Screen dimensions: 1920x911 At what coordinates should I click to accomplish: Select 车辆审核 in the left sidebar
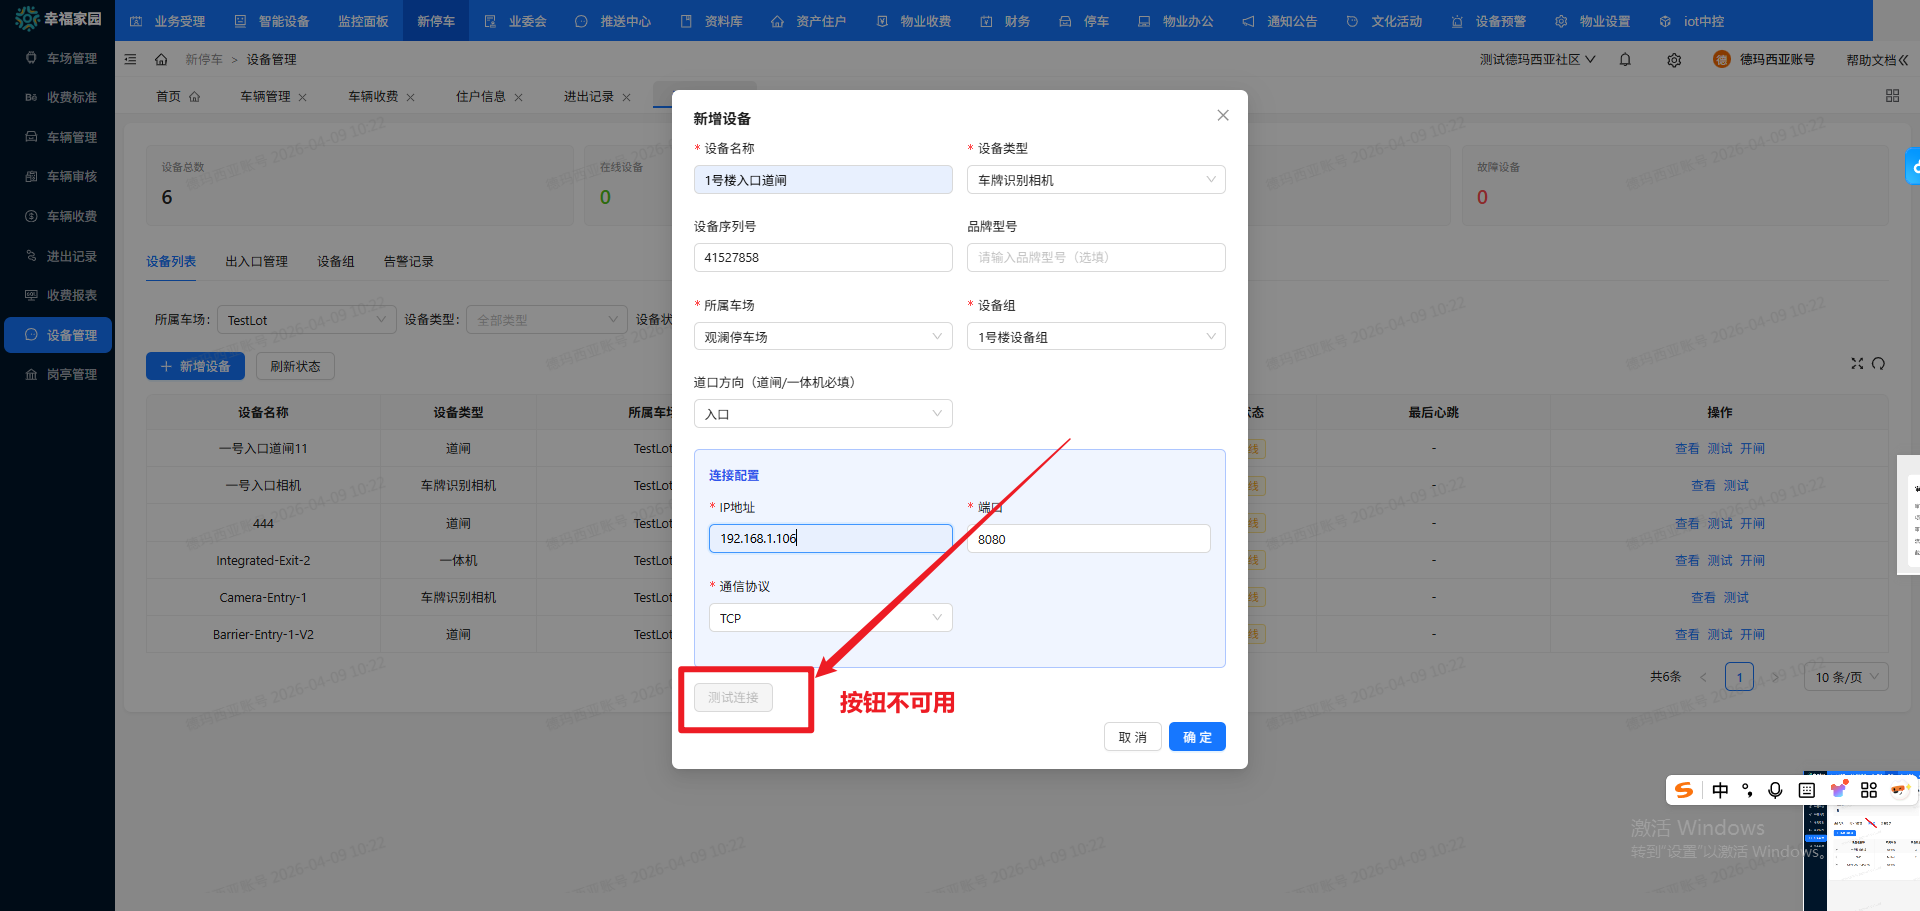pyautogui.click(x=71, y=177)
